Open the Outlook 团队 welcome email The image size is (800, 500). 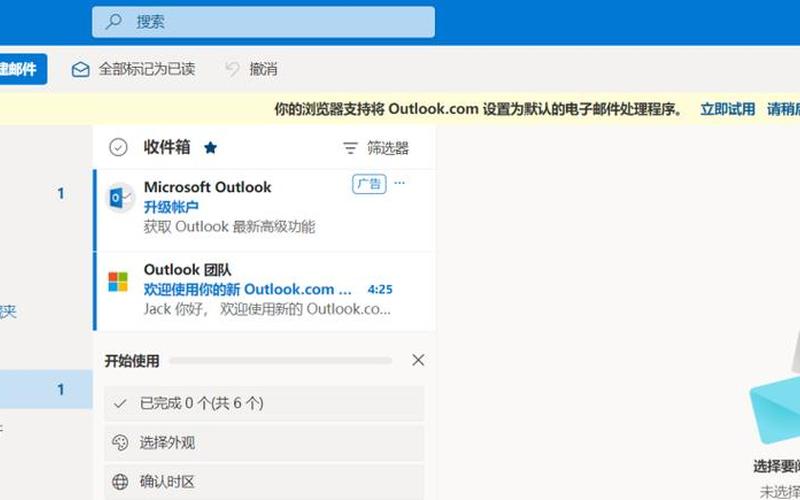[x=264, y=291]
